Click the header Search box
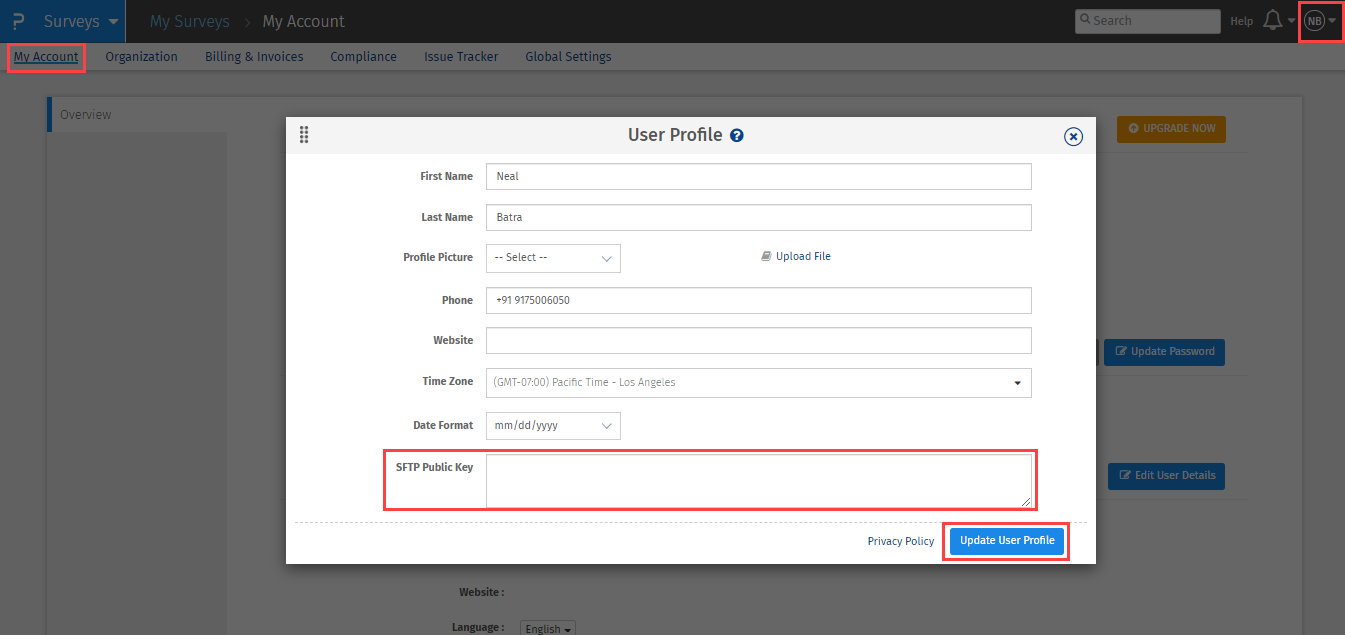The height and width of the screenshot is (635, 1345). 1148,21
